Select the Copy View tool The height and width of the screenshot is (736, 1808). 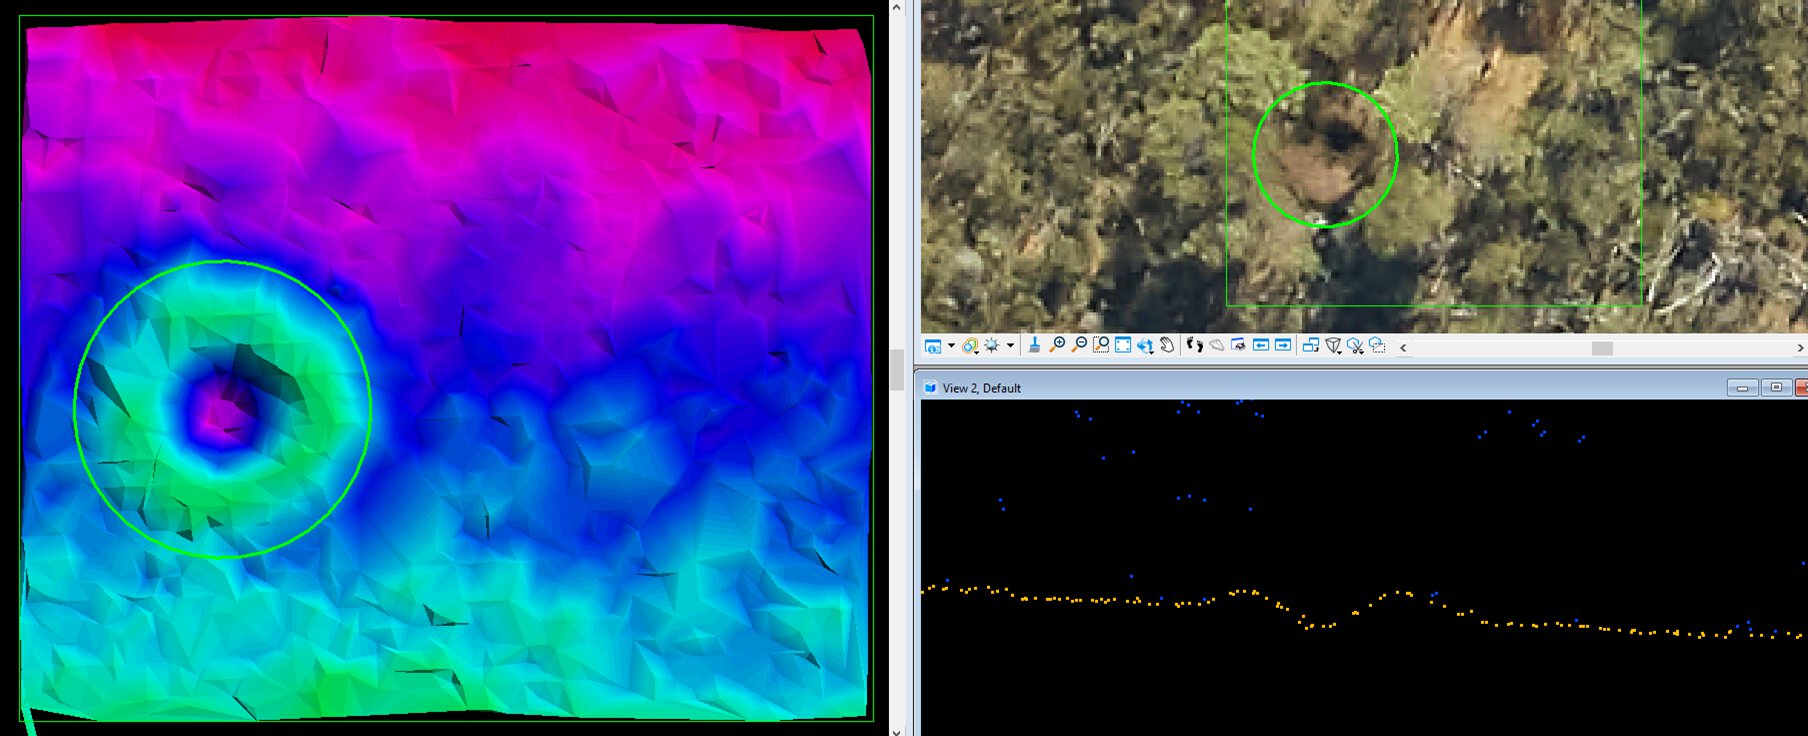click(x=1311, y=346)
